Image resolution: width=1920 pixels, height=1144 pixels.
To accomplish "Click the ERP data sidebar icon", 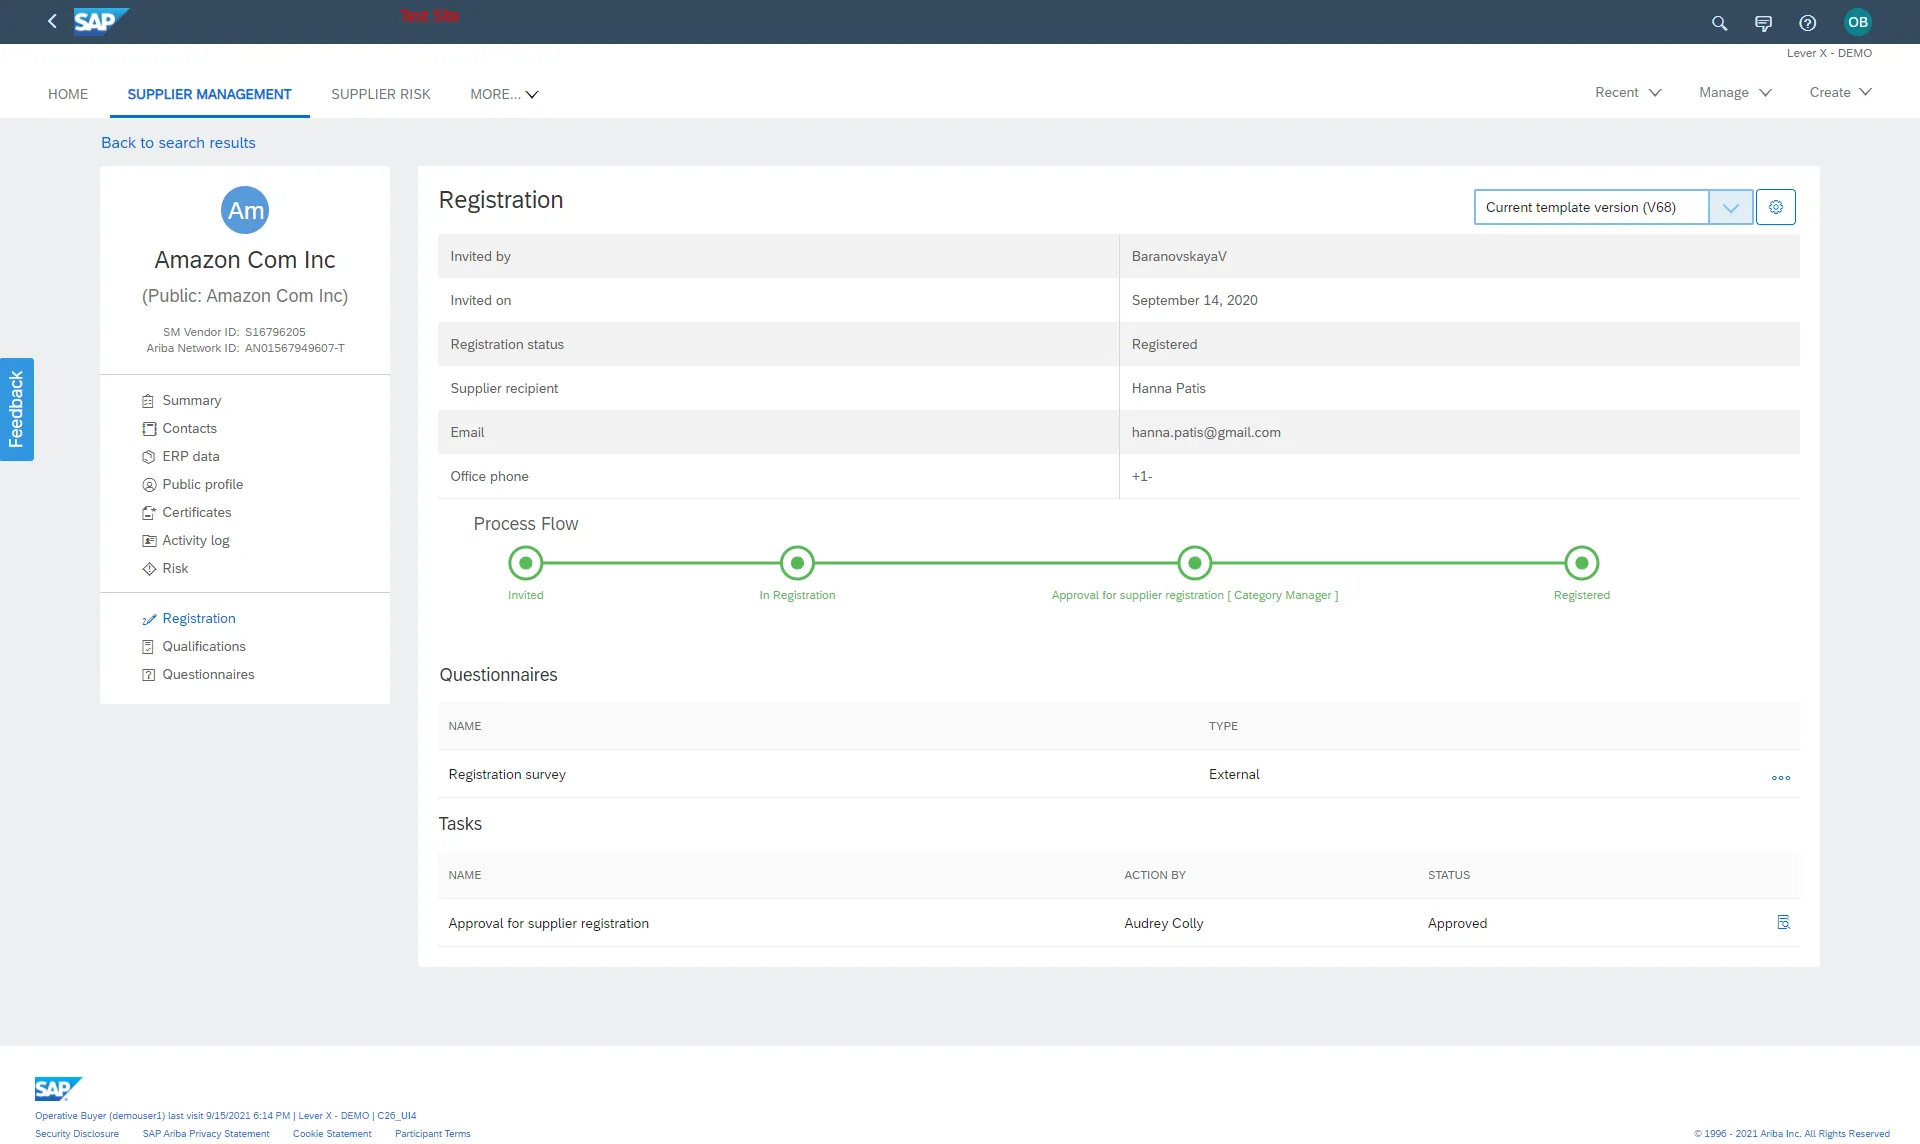I will click(147, 456).
